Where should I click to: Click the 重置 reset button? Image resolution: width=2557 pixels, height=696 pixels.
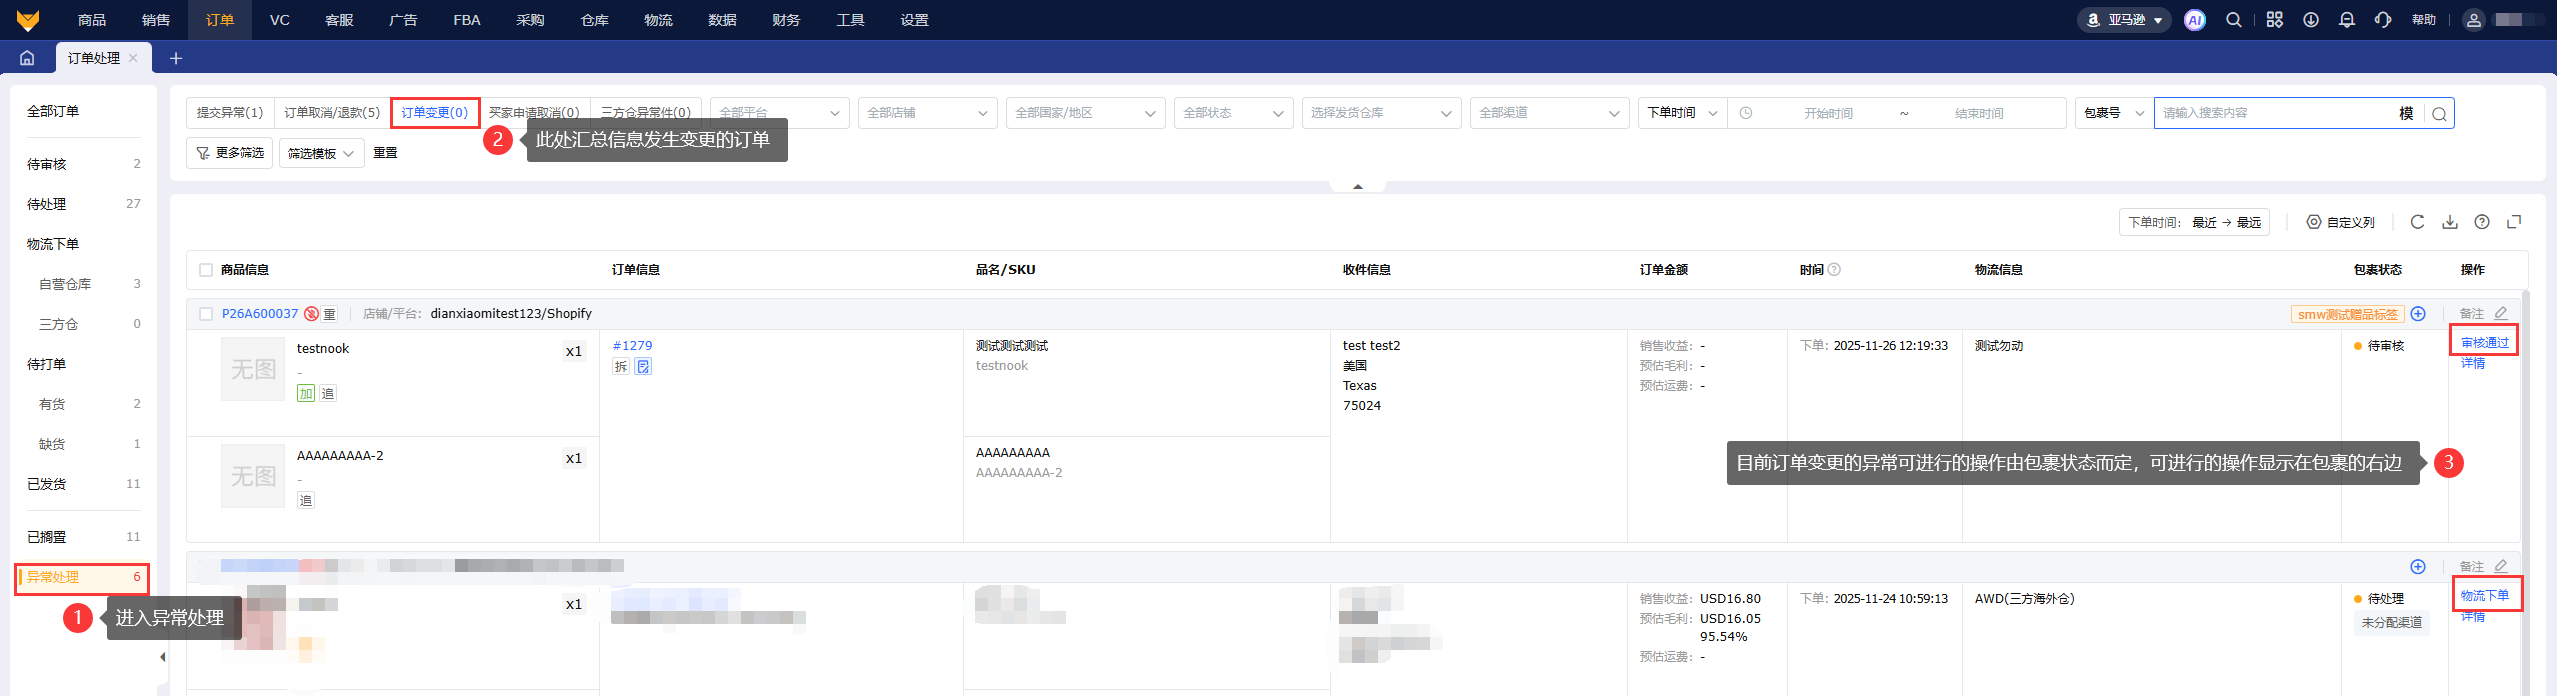tap(385, 153)
